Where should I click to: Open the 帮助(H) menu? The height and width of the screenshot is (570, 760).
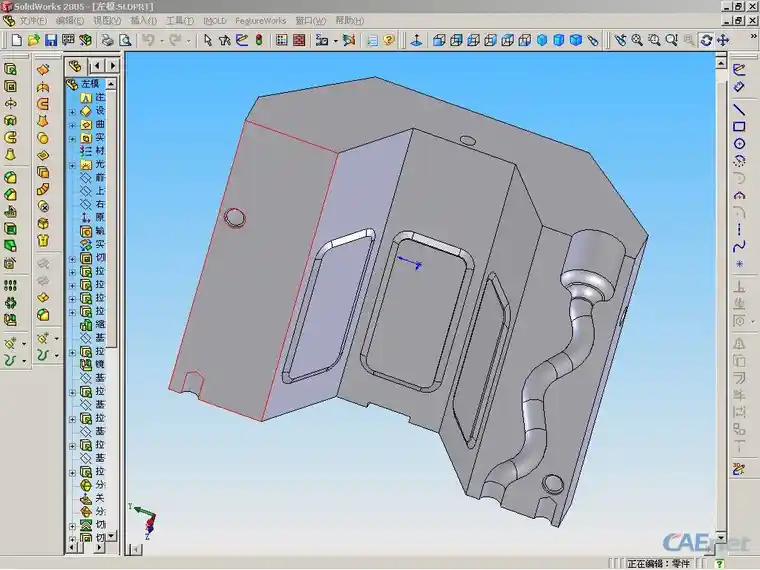pyautogui.click(x=349, y=21)
